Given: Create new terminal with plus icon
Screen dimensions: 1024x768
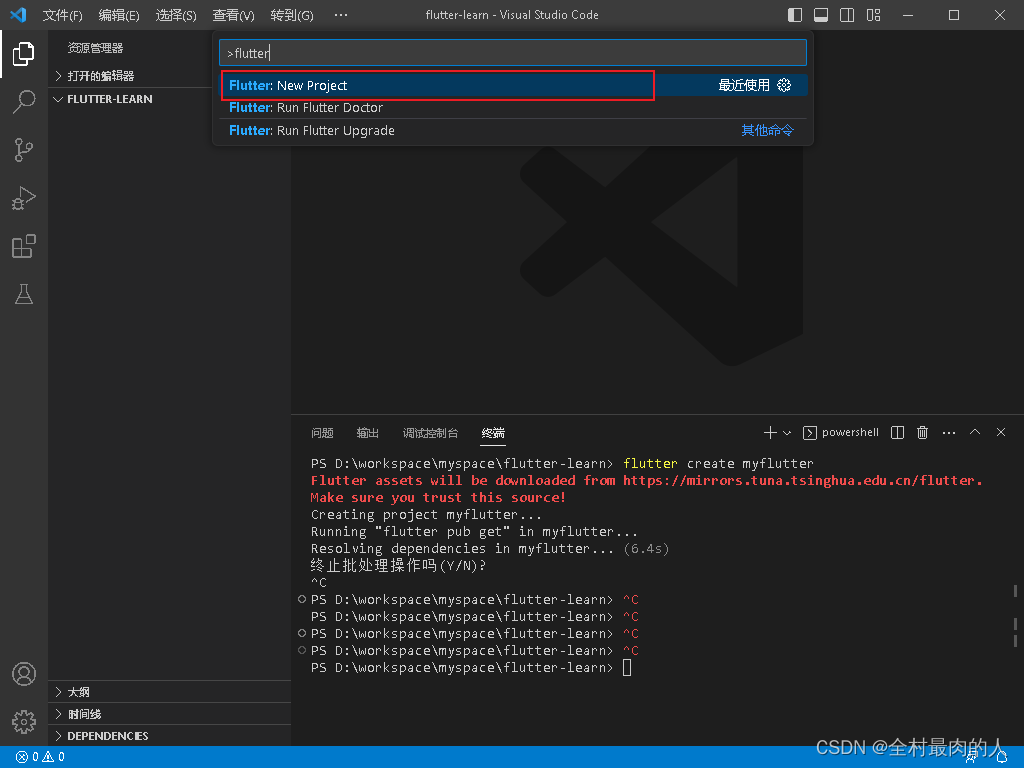Looking at the screenshot, I should point(770,432).
